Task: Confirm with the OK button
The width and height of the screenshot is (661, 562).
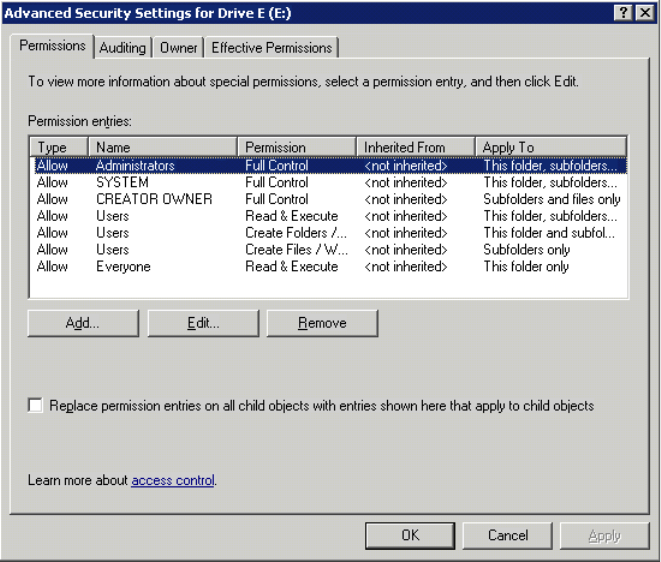Action: [410, 536]
